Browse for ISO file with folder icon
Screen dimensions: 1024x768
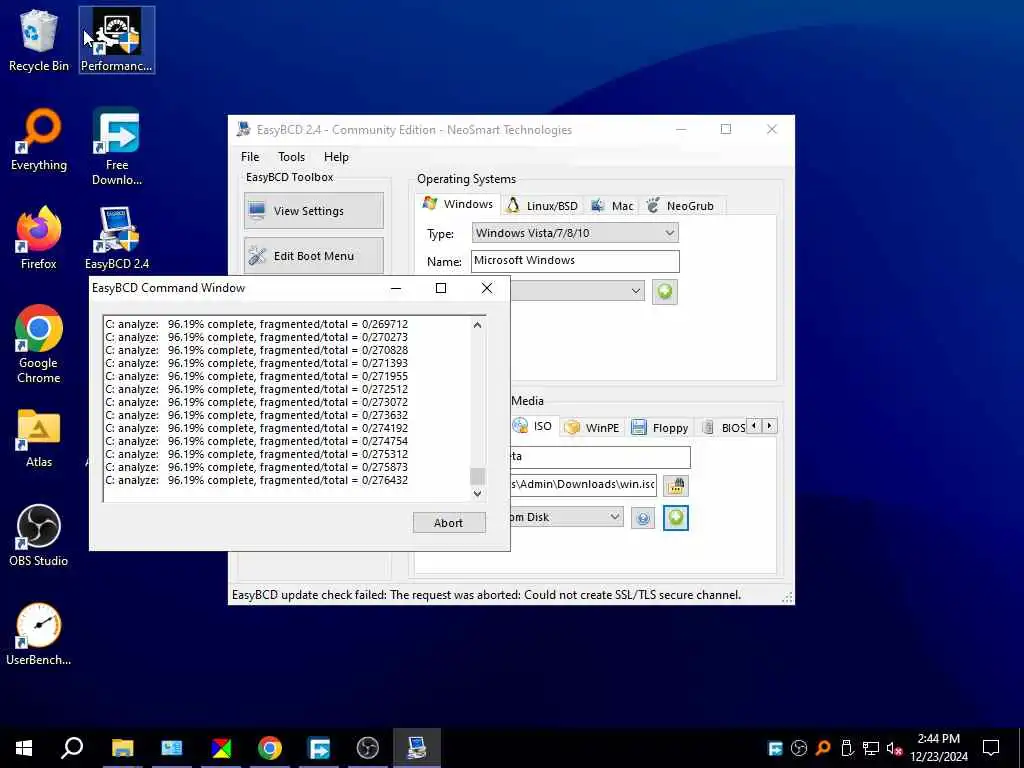pyautogui.click(x=676, y=485)
